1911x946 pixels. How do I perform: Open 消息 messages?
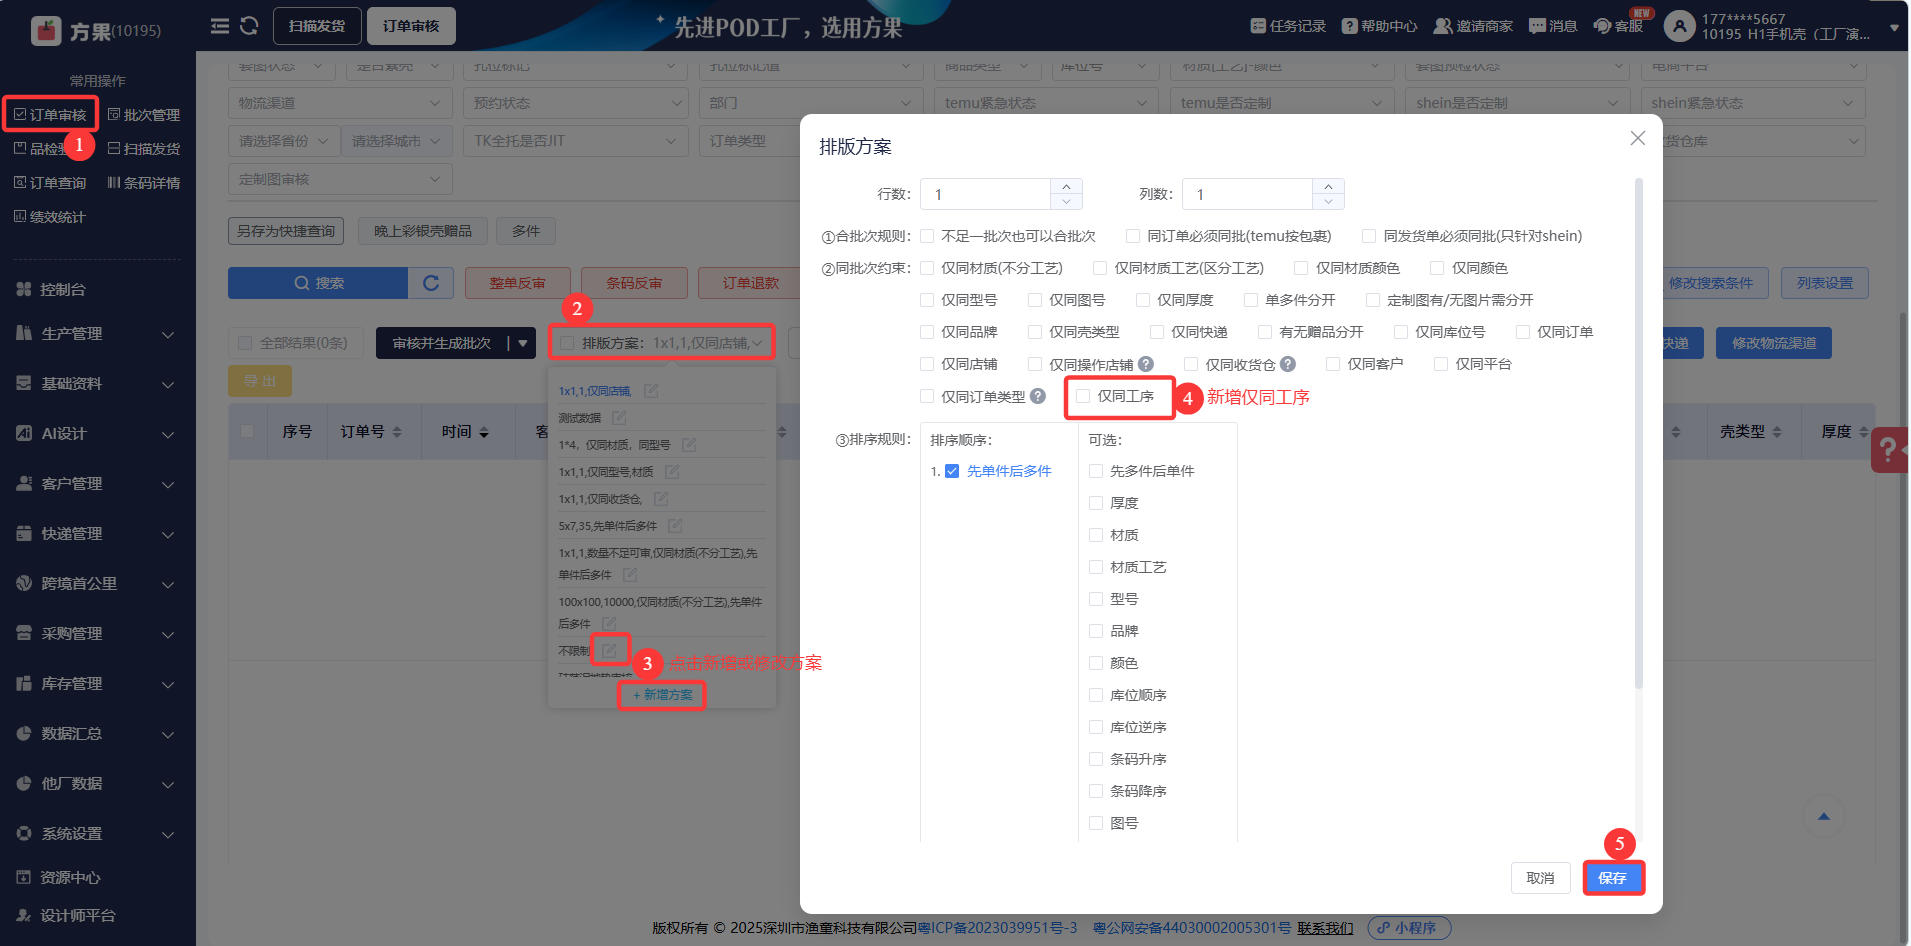click(x=1553, y=26)
